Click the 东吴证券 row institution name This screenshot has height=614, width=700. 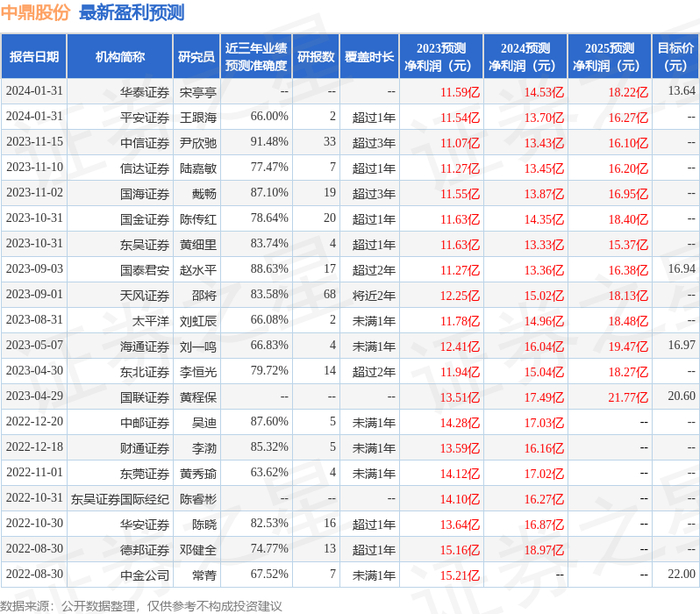(x=144, y=245)
